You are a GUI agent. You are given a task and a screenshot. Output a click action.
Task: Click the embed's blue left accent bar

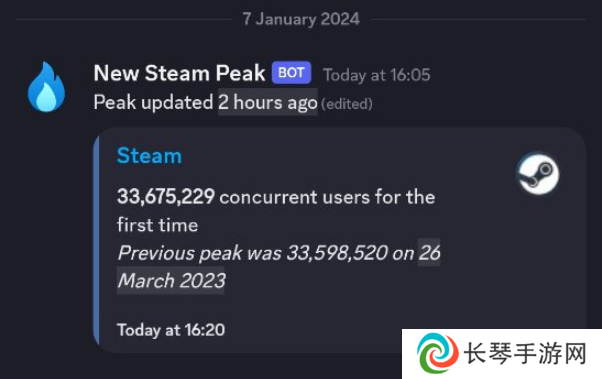tap(96, 240)
